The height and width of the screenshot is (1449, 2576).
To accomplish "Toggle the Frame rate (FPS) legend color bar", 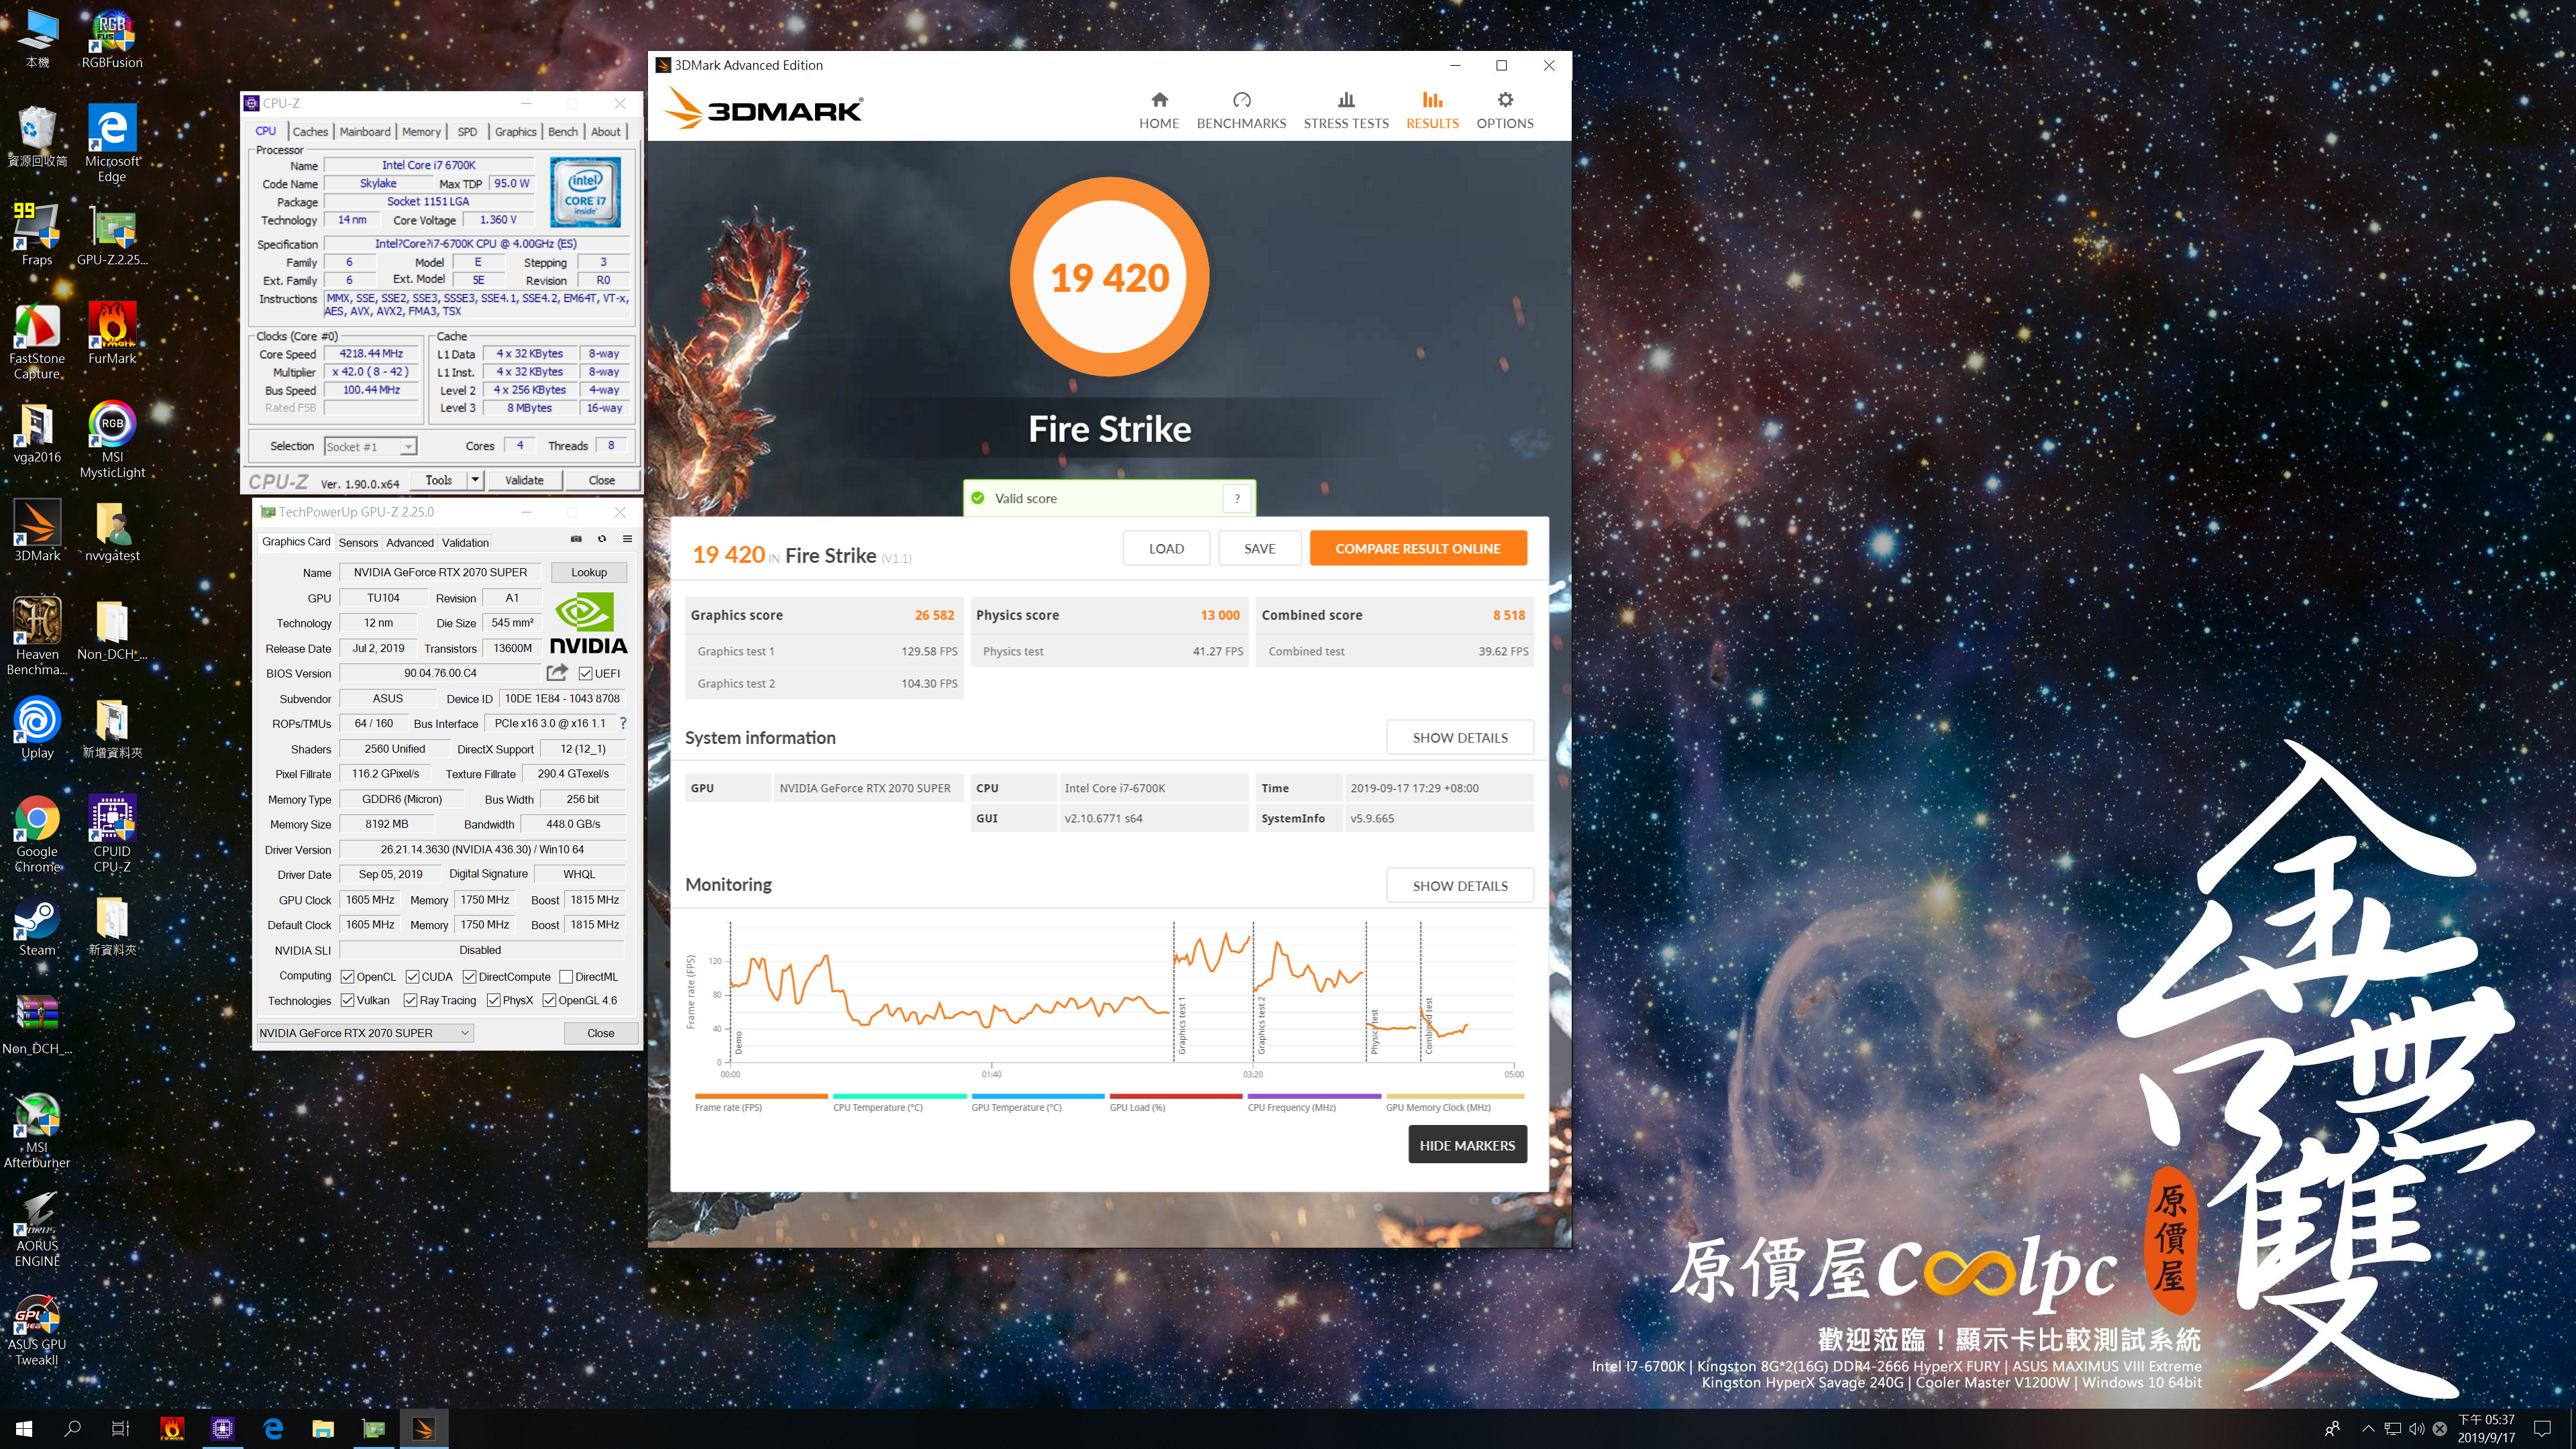I will [761, 1096].
